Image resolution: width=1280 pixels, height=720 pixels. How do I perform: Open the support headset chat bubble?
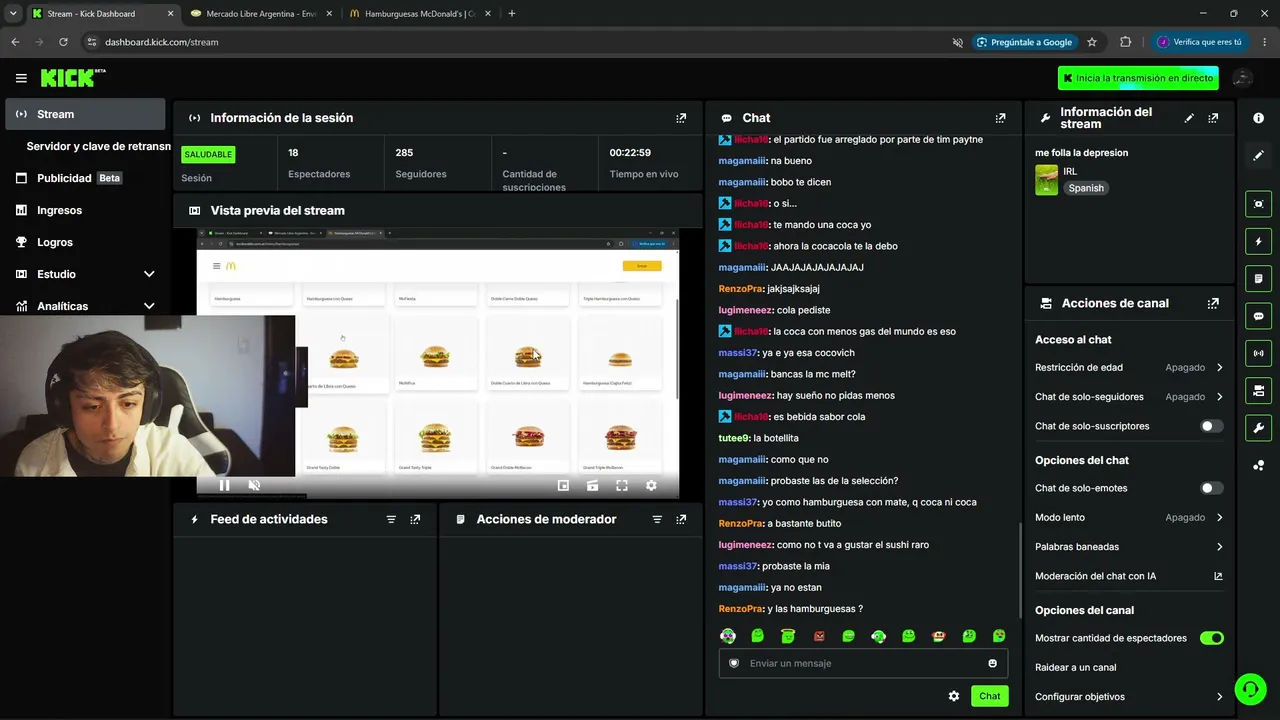(x=1249, y=689)
